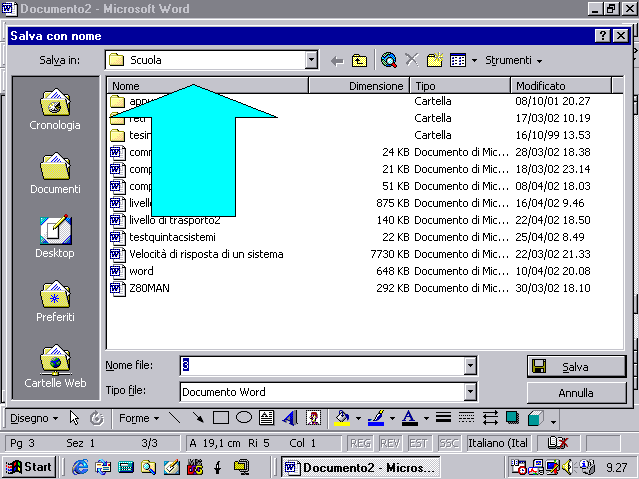Expand the Nome file dropdown
The image size is (639, 479).
[x=470, y=366]
